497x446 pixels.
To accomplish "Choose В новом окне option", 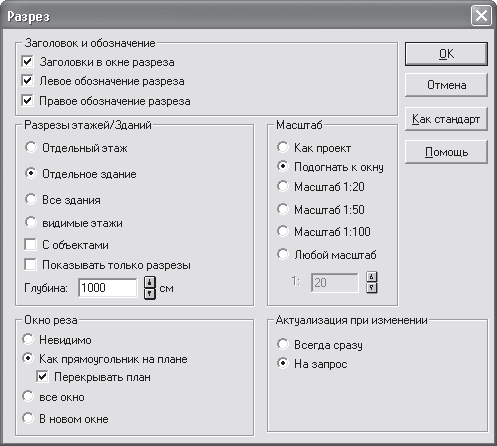I will click(28, 418).
